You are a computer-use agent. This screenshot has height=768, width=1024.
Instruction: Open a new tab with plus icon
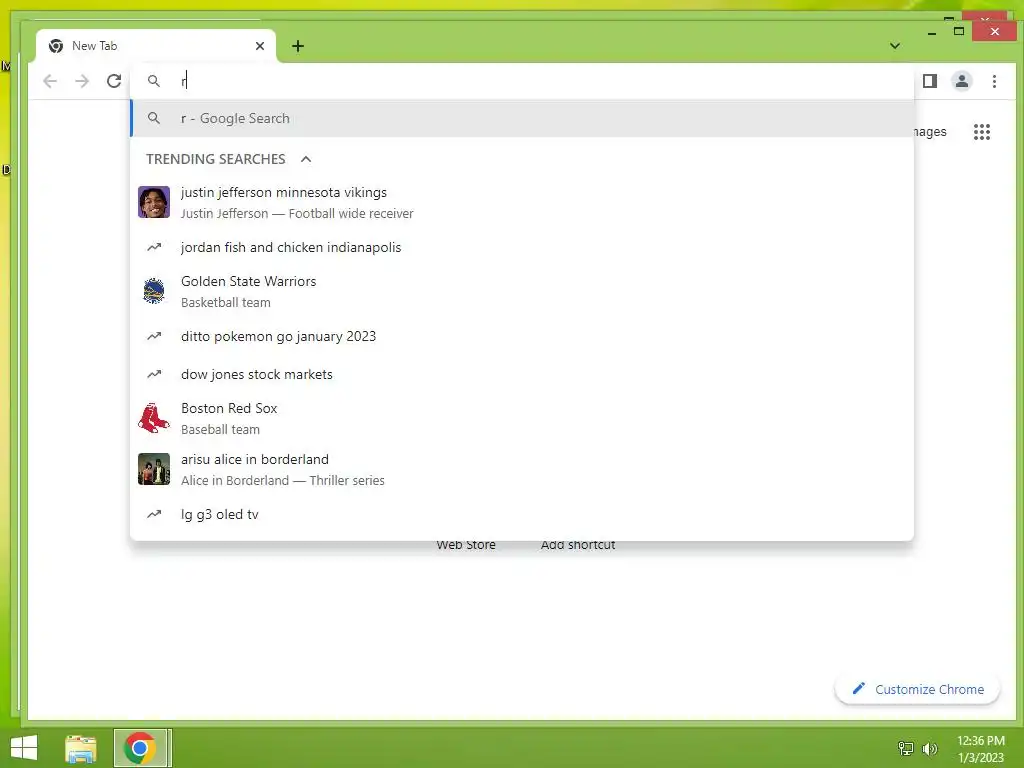[298, 46]
